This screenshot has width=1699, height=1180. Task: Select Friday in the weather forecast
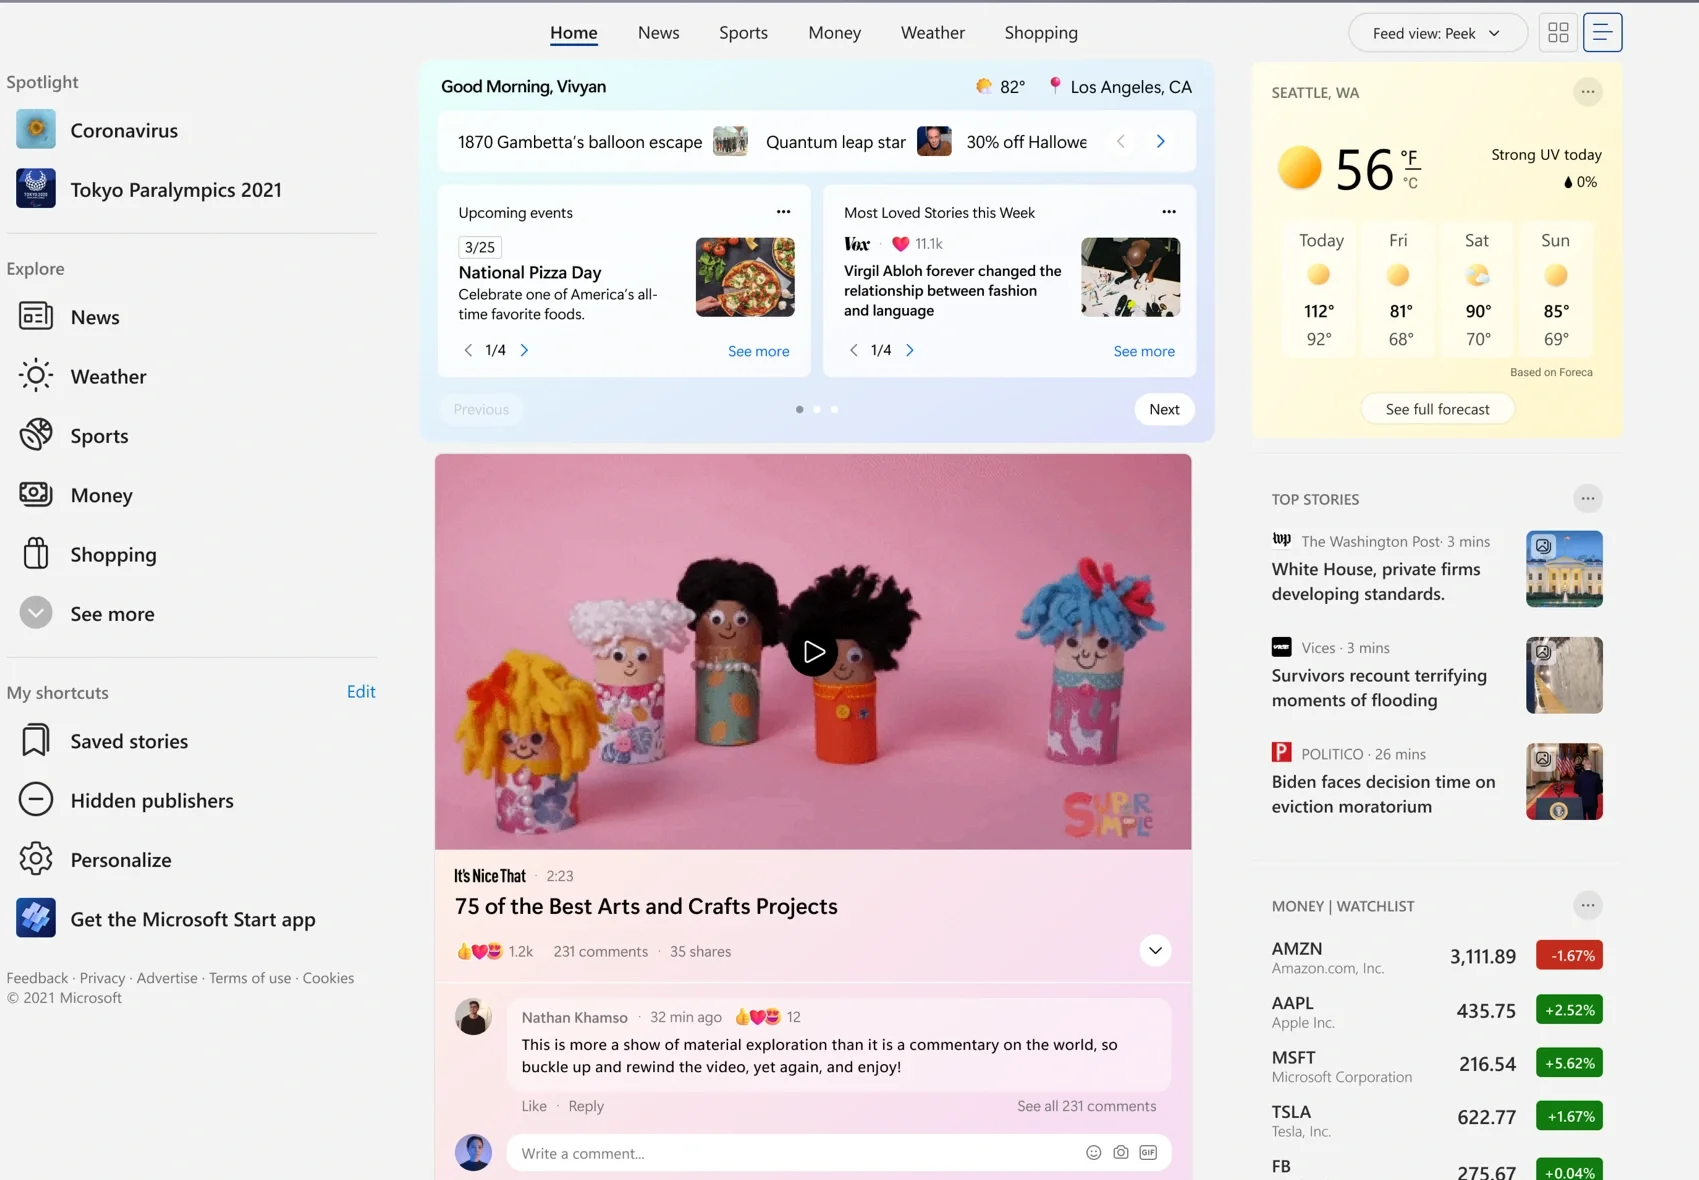tap(1399, 288)
